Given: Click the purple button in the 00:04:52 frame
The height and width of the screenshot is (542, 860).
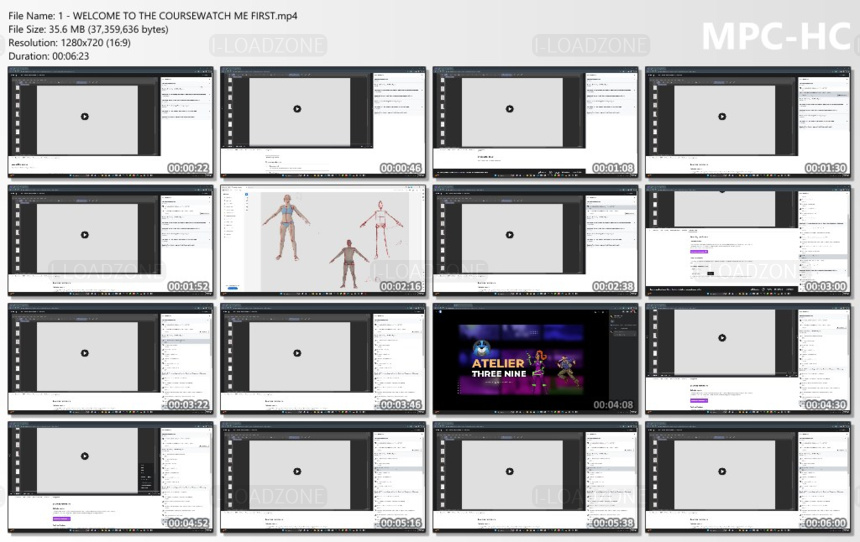Looking at the screenshot, I should (x=61, y=518).
